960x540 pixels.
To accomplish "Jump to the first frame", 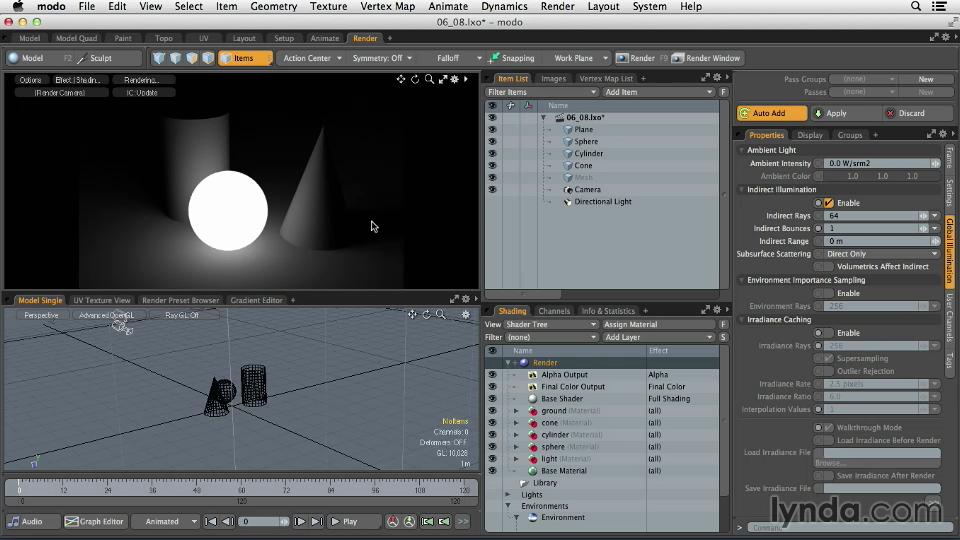I will click(x=211, y=521).
